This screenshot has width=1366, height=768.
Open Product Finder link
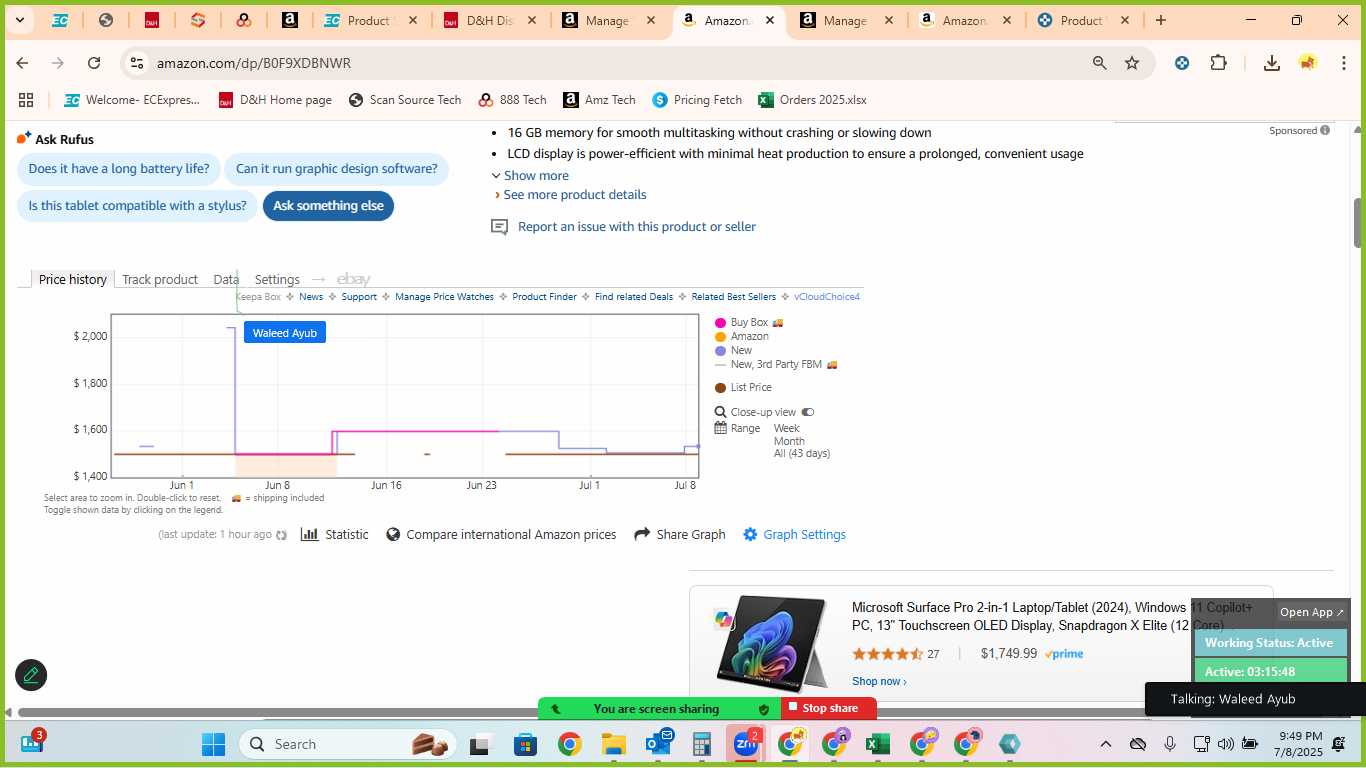pyautogui.click(x=544, y=297)
